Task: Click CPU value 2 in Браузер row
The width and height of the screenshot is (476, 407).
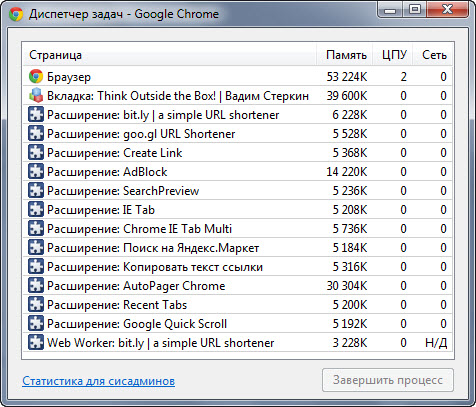Action: (x=403, y=77)
